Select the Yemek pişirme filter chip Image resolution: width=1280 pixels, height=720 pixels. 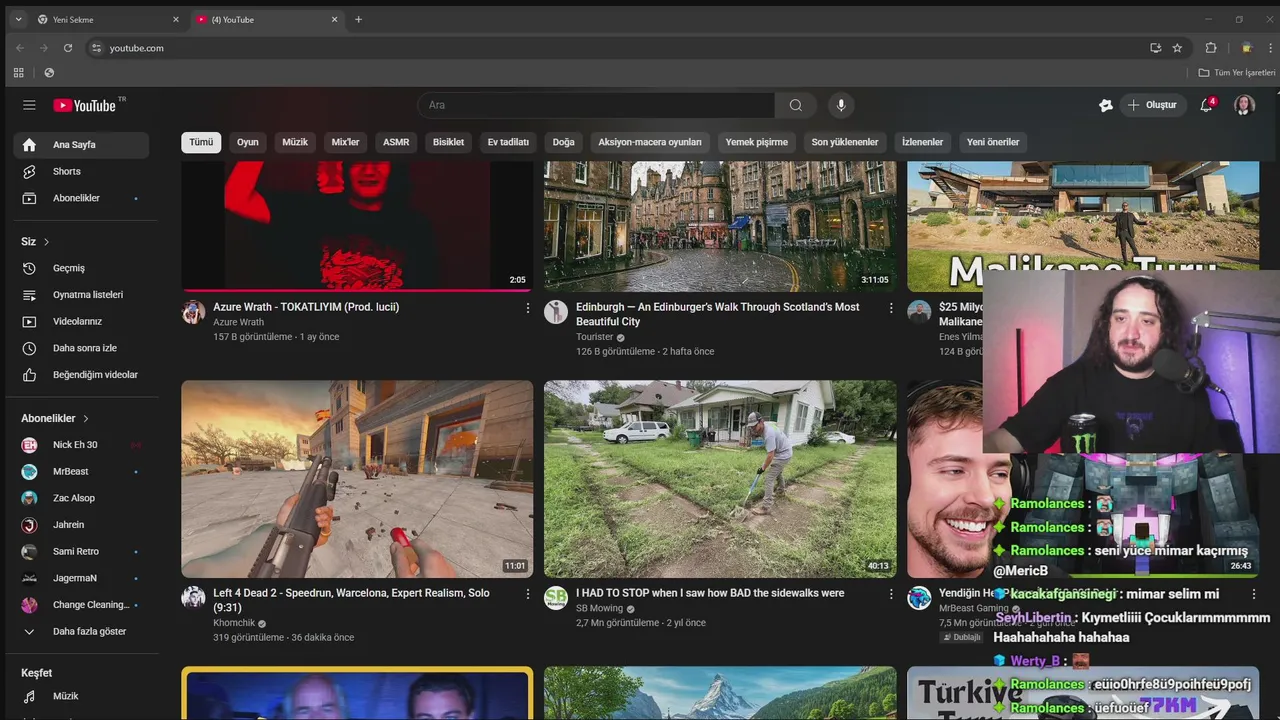[x=757, y=142]
